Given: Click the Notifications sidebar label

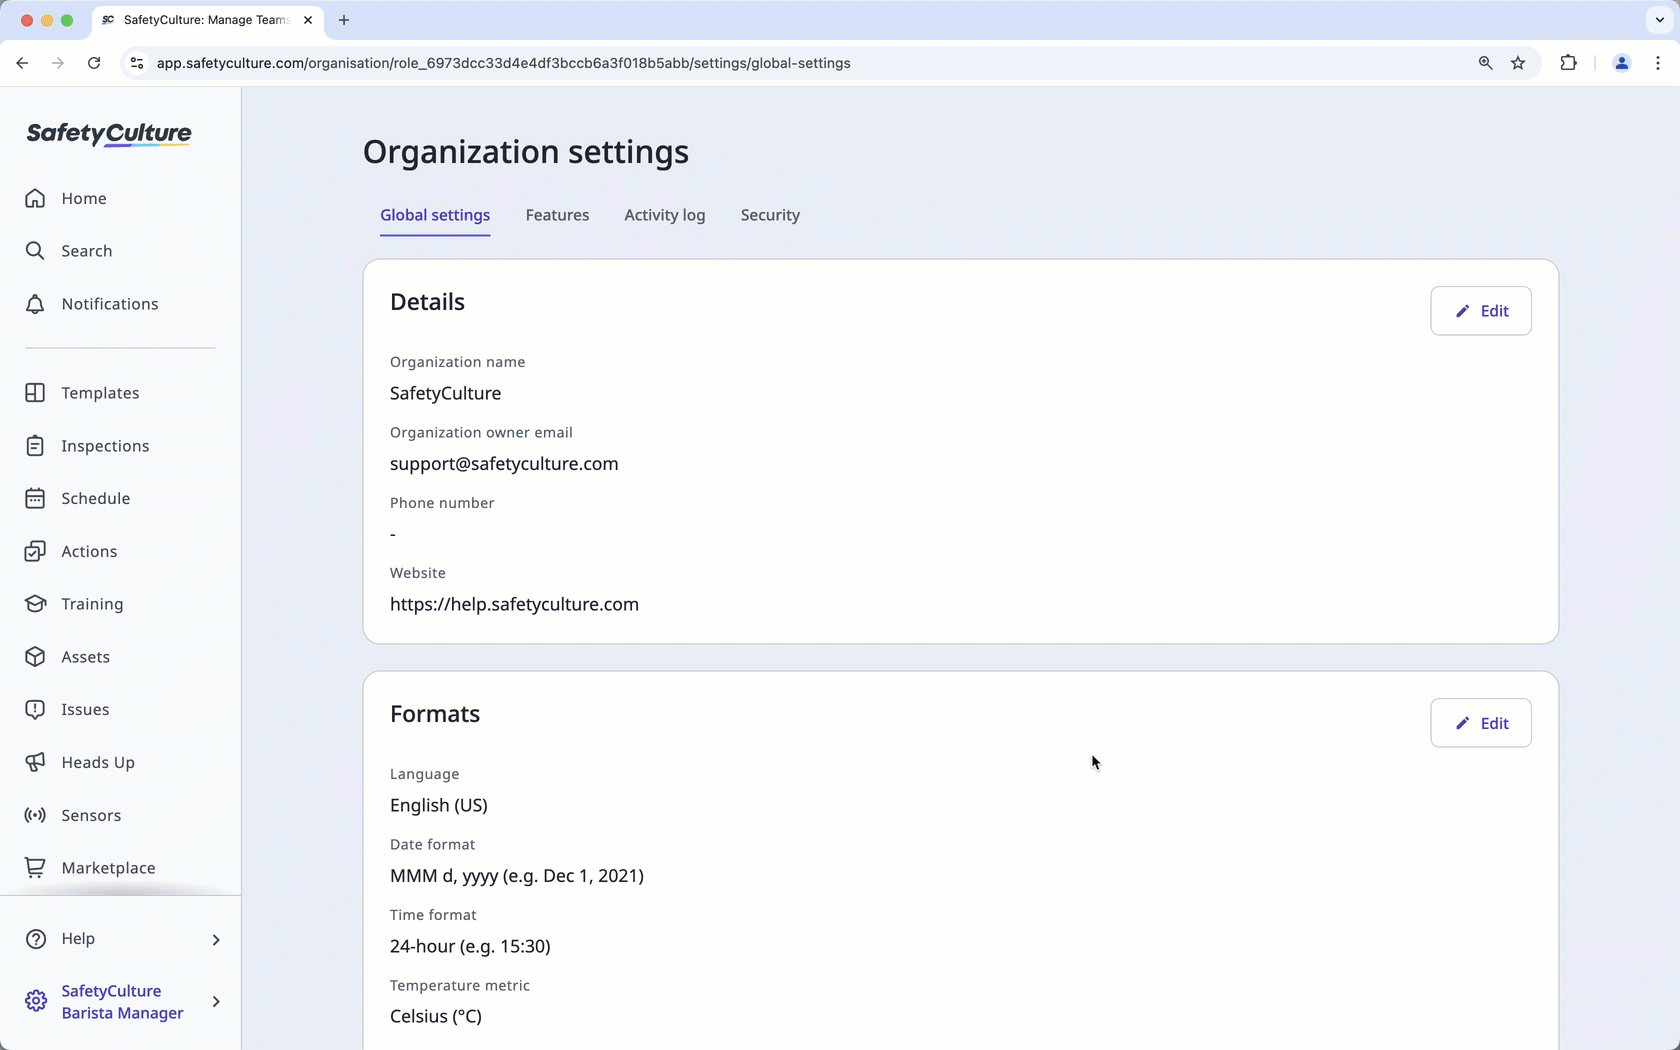Looking at the screenshot, I should click(x=110, y=304).
